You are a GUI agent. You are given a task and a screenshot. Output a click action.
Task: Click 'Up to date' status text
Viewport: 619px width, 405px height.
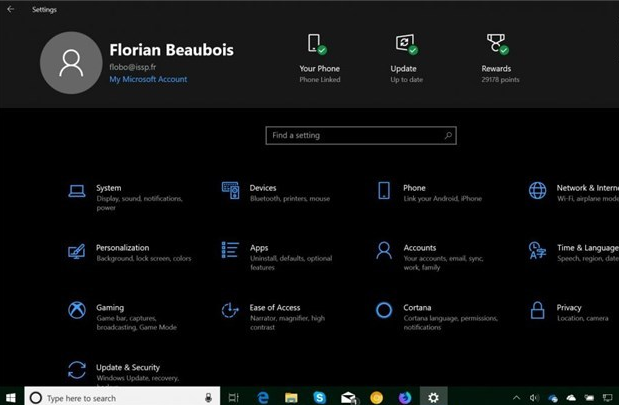[x=407, y=80]
